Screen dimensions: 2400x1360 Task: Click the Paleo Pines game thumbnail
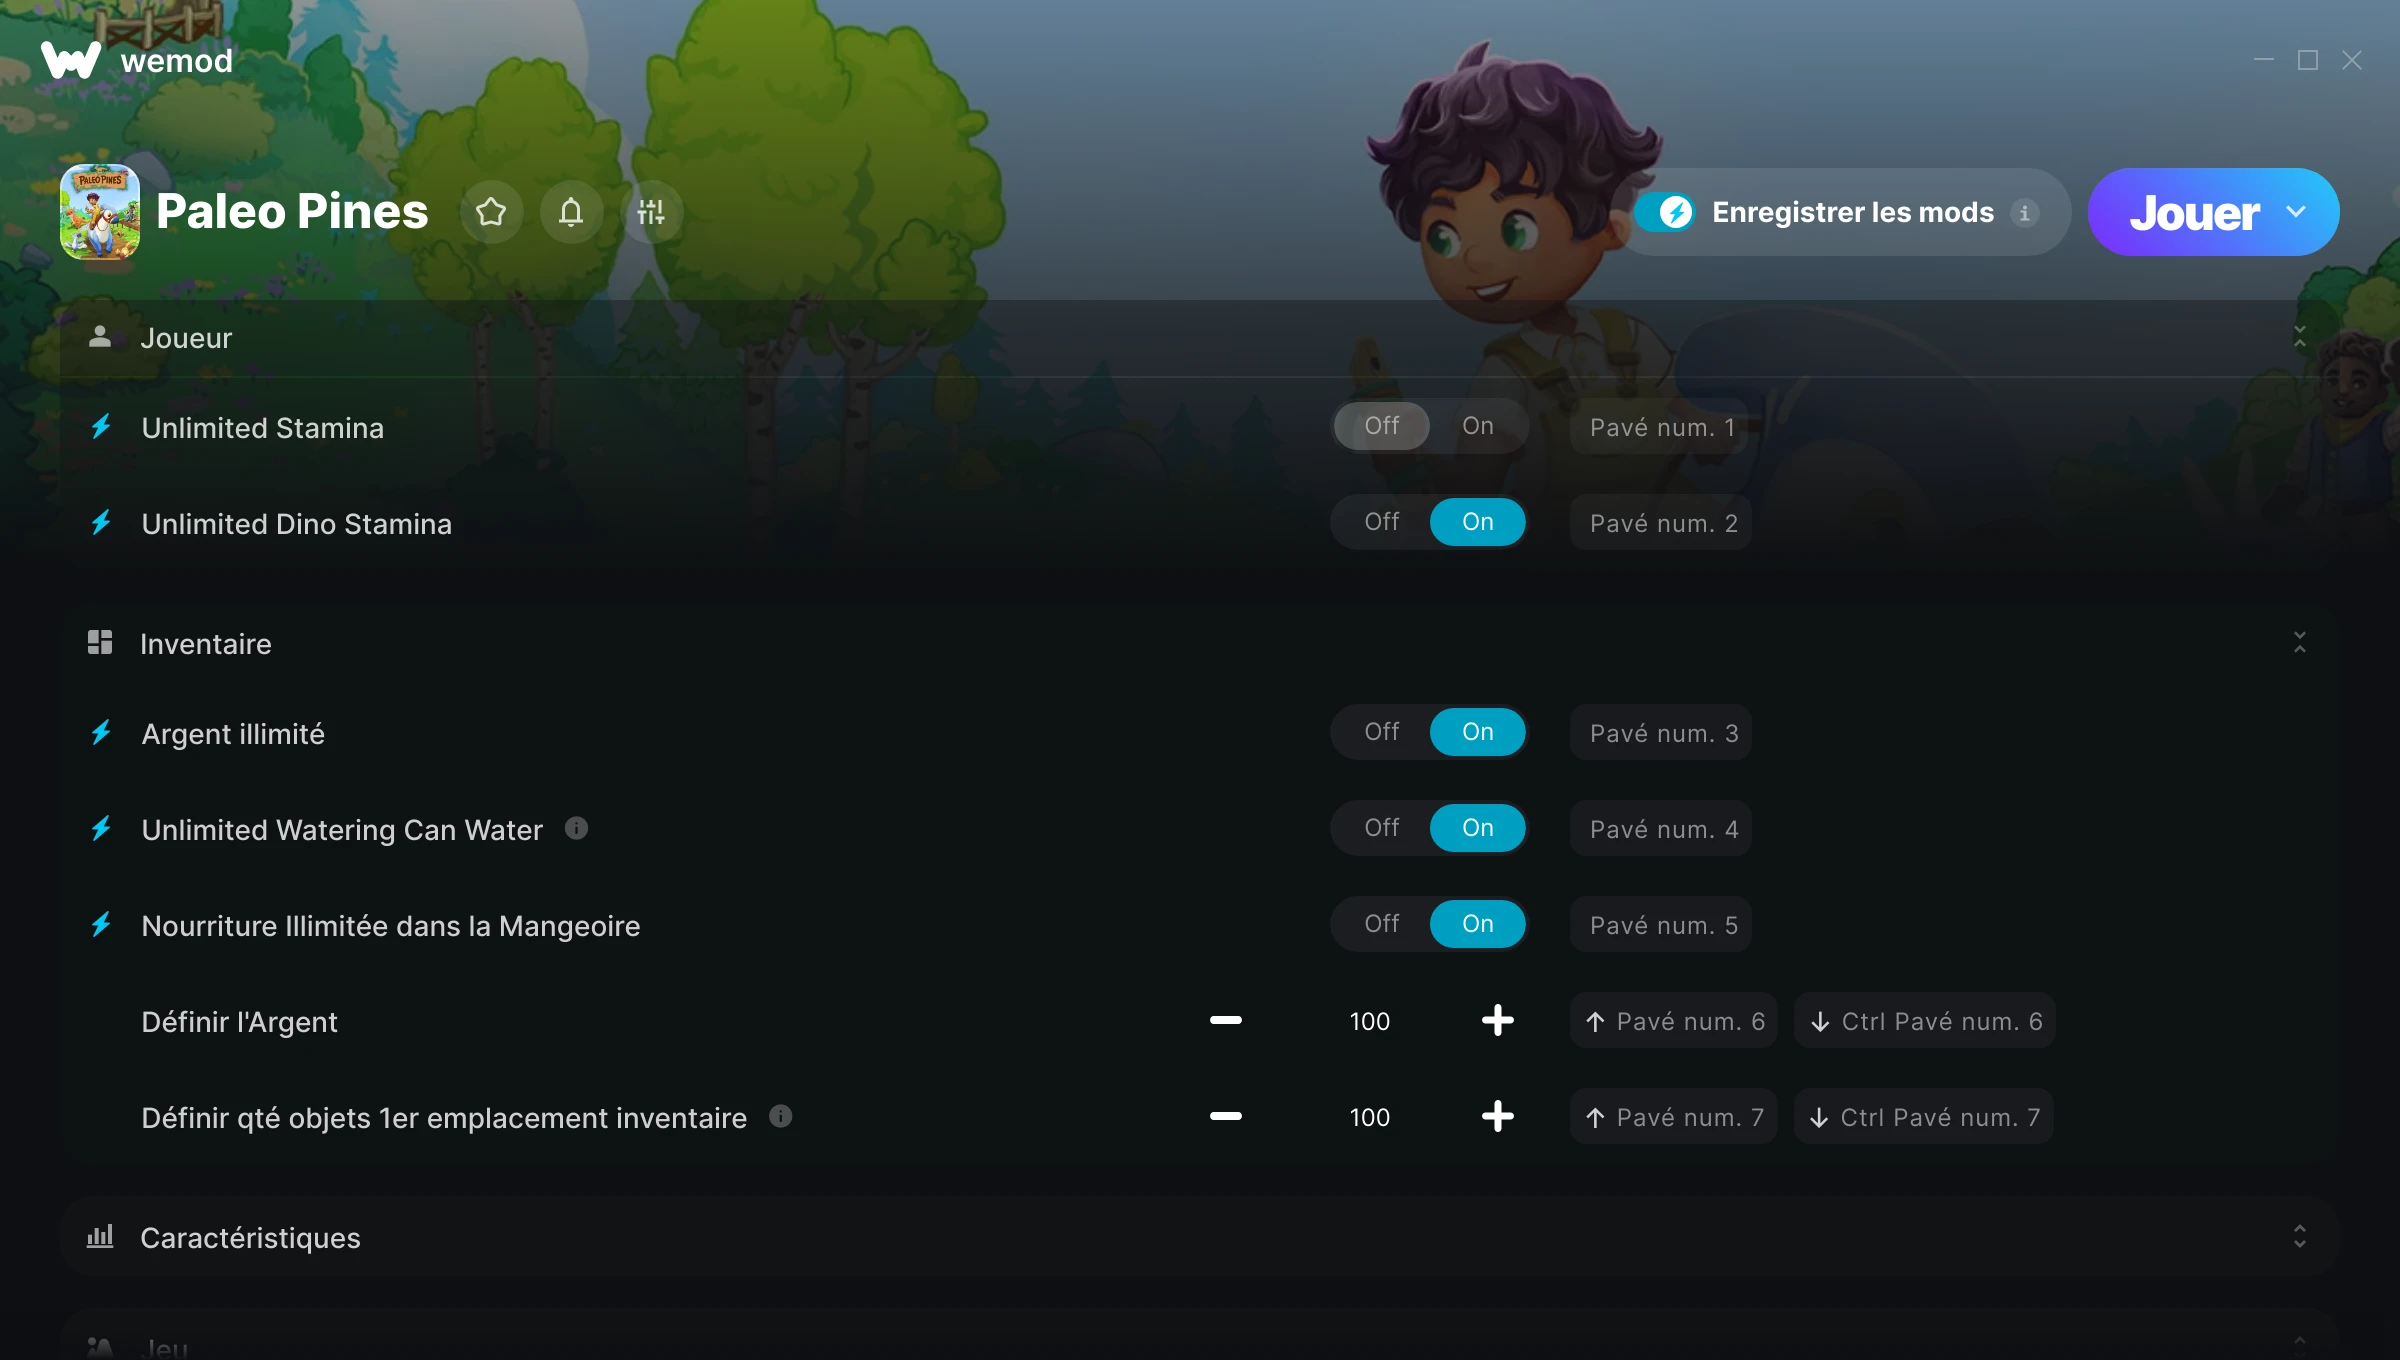(100, 212)
